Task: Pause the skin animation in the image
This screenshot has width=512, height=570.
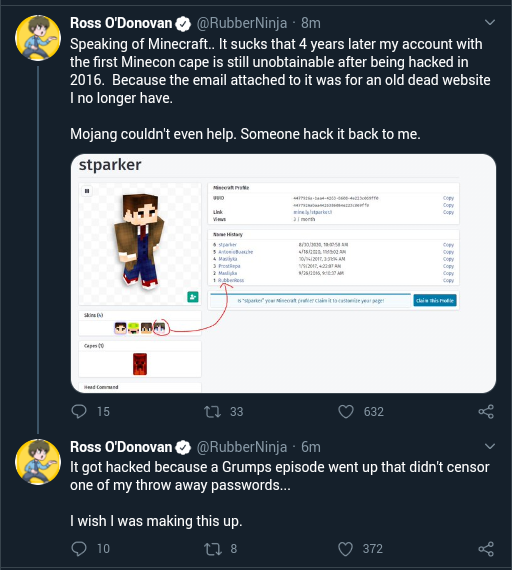Action: pyautogui.click(x=87, y=191)
